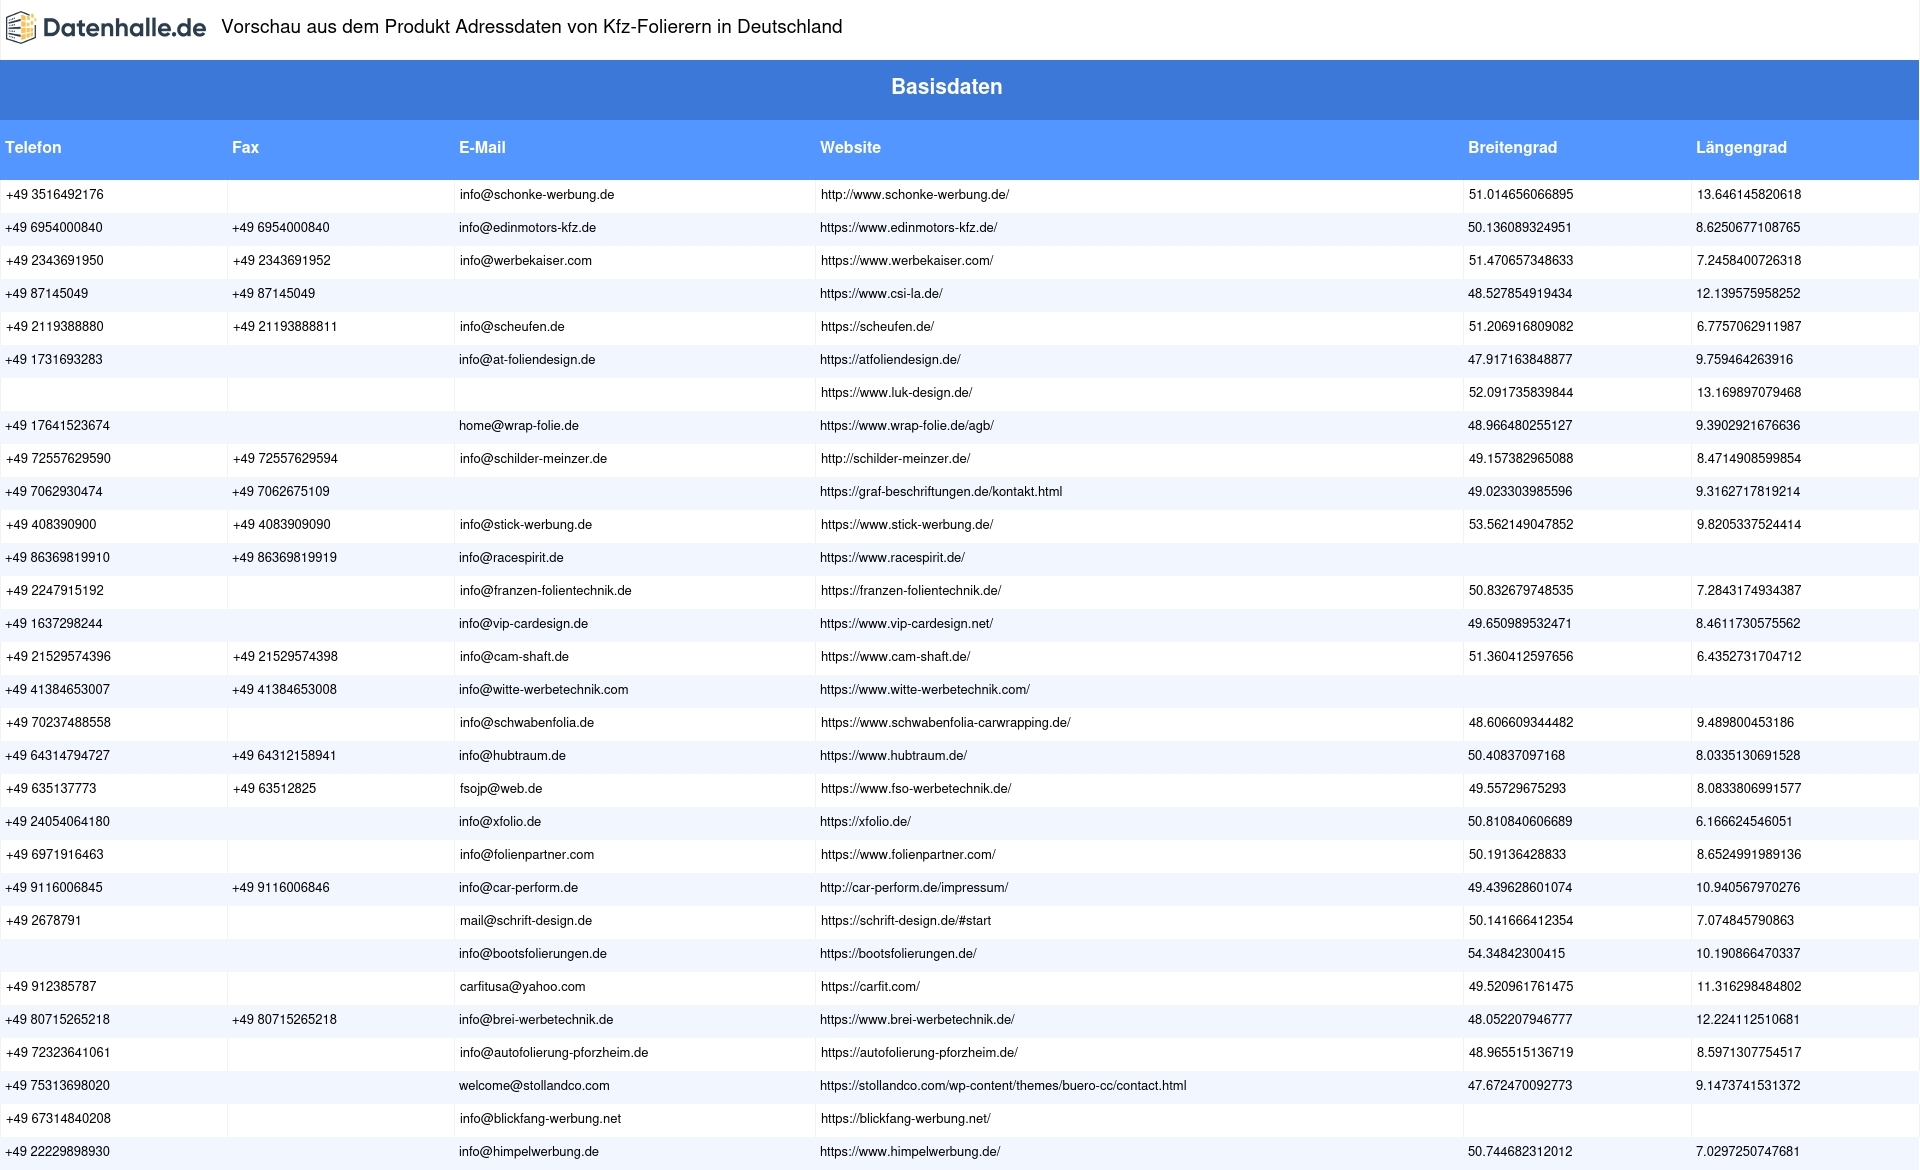Open the folienpartner.com website link
This screenshot has width=1920, height=1170.
click(908, 855)
